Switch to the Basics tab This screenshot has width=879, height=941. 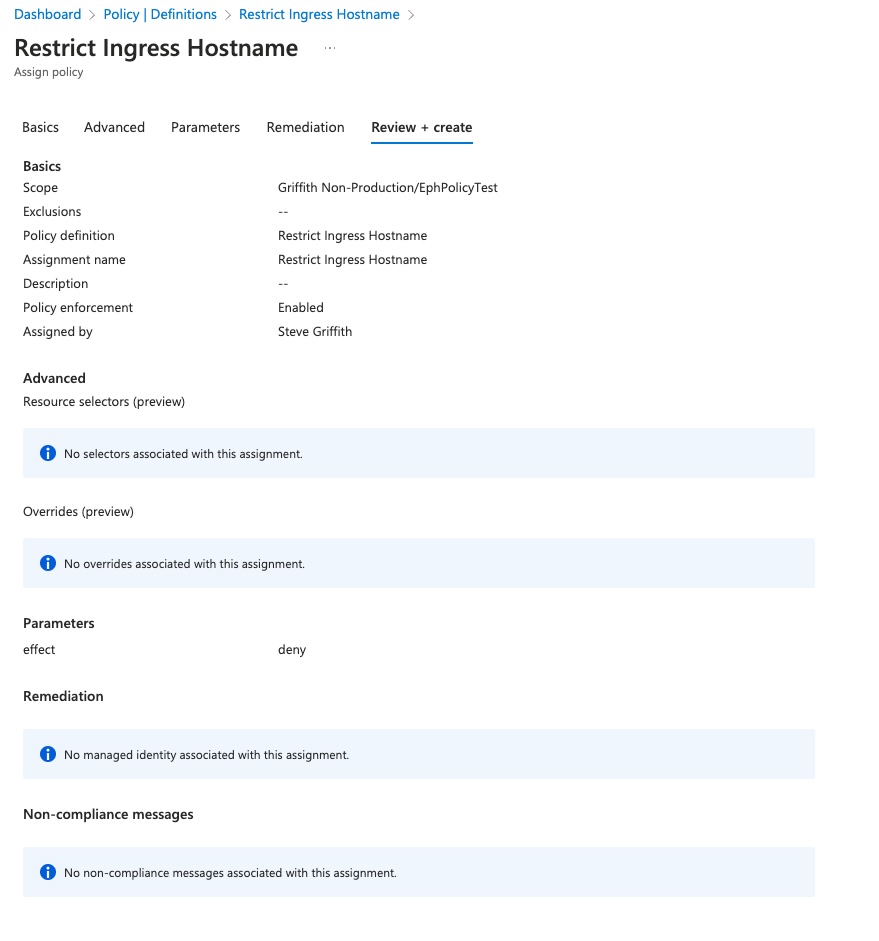[x=41, y=127]
